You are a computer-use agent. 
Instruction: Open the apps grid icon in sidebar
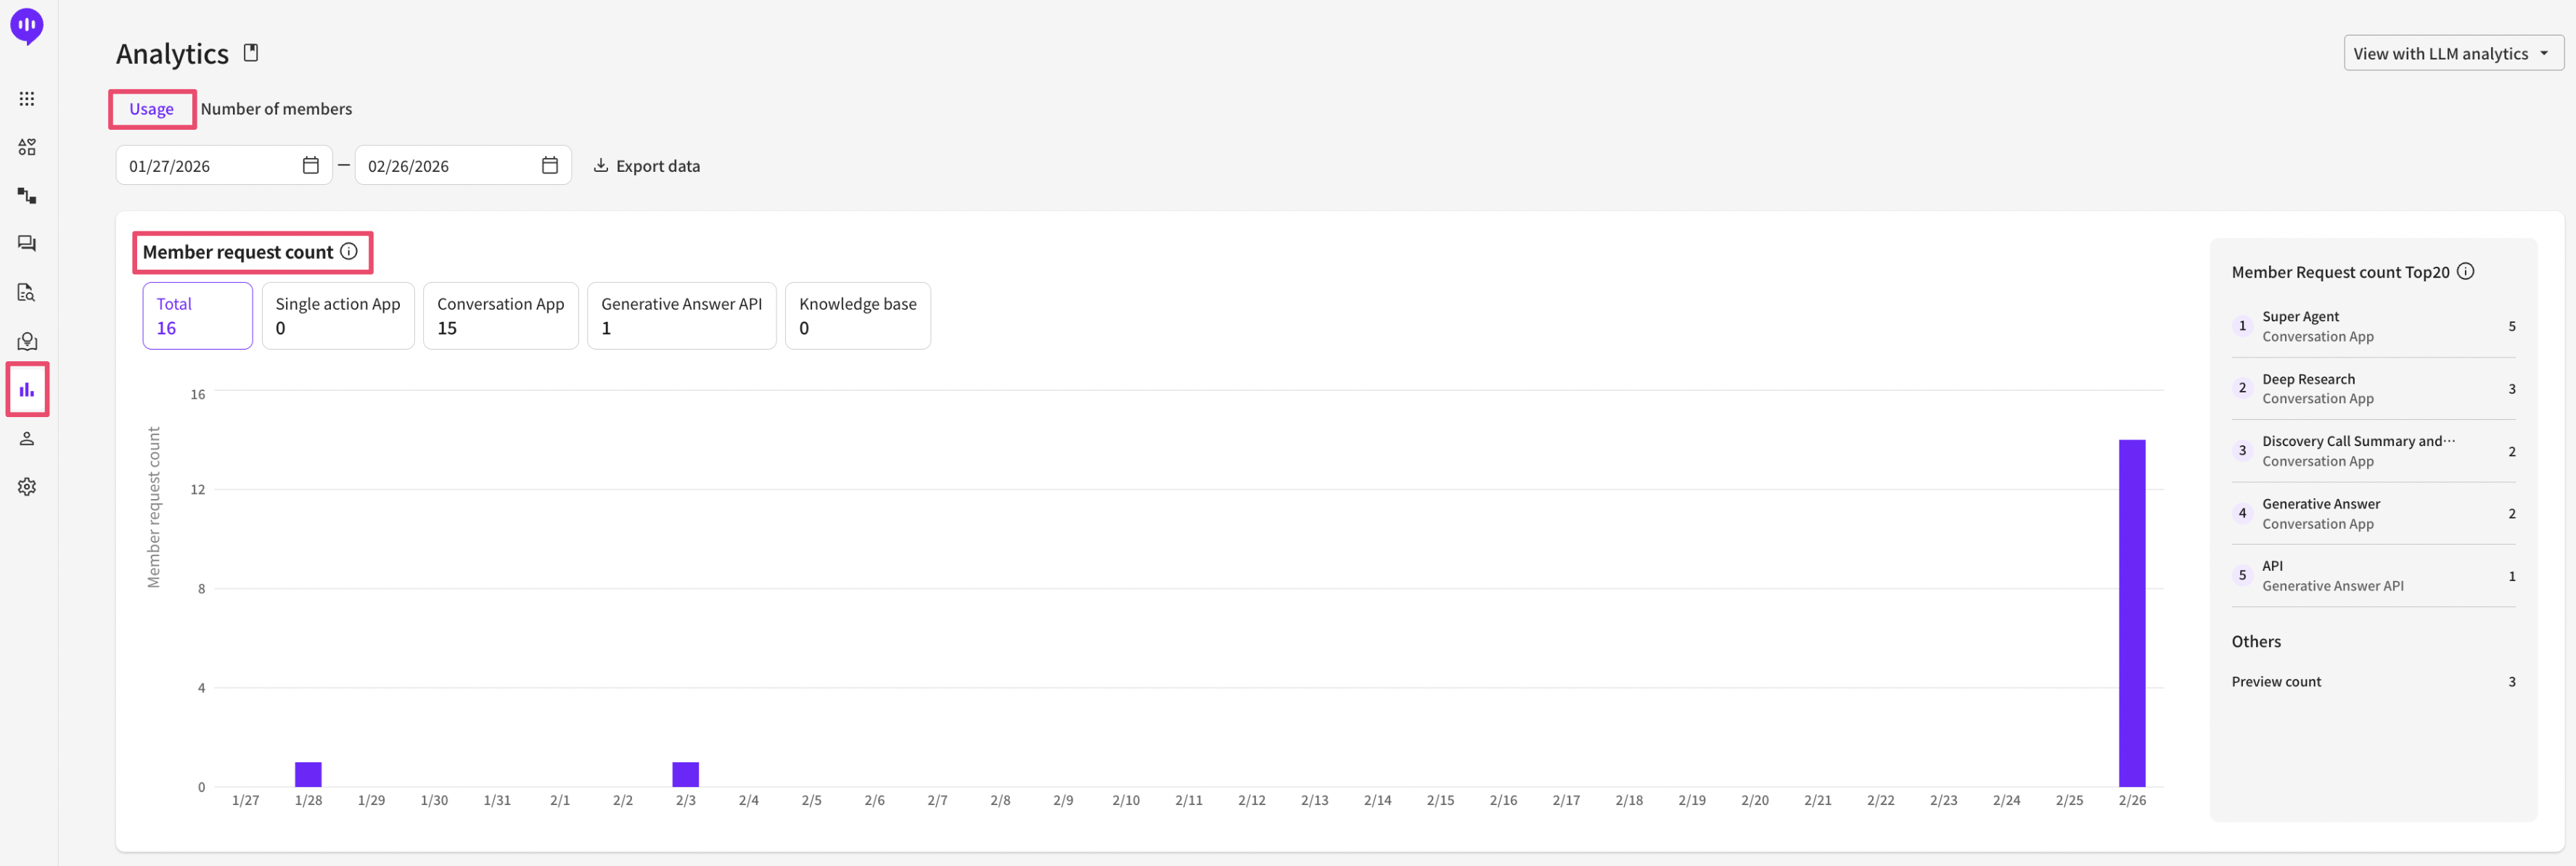tap(27, 99)
